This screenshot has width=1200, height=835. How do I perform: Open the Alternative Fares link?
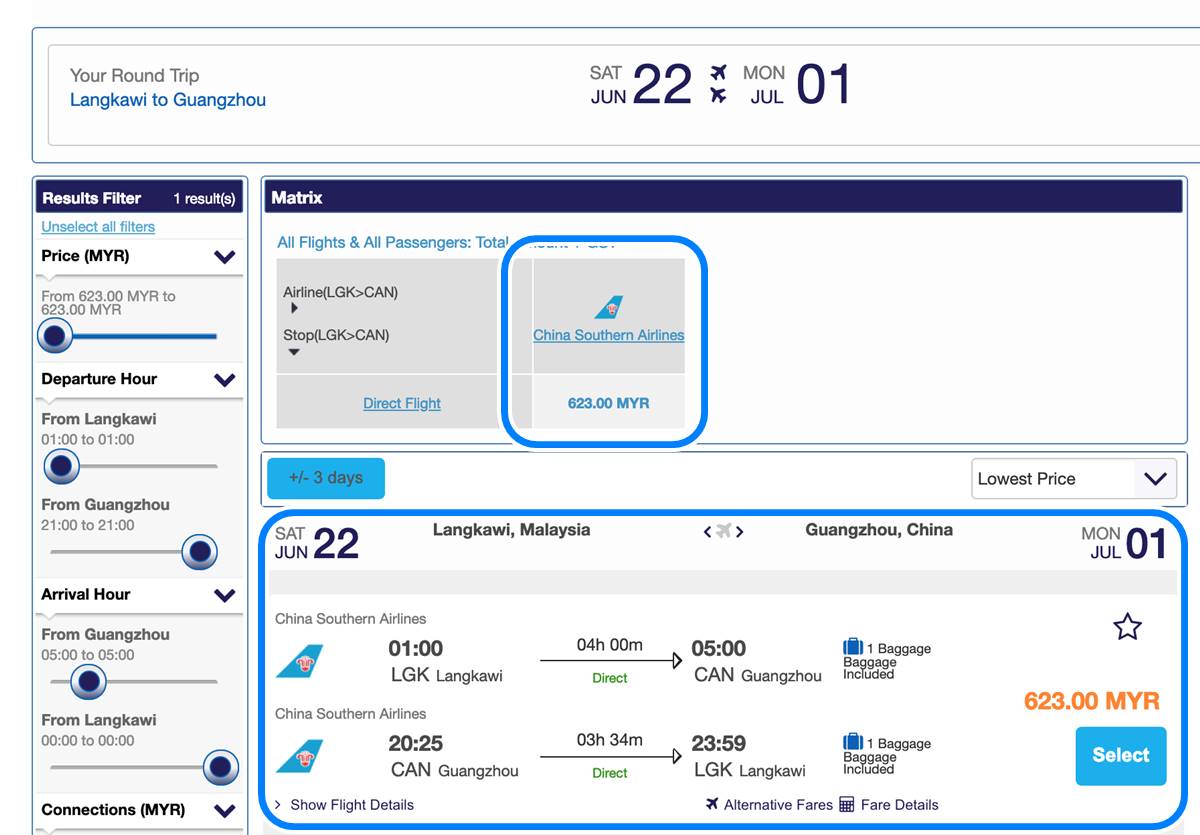click(x=778, y=804)
